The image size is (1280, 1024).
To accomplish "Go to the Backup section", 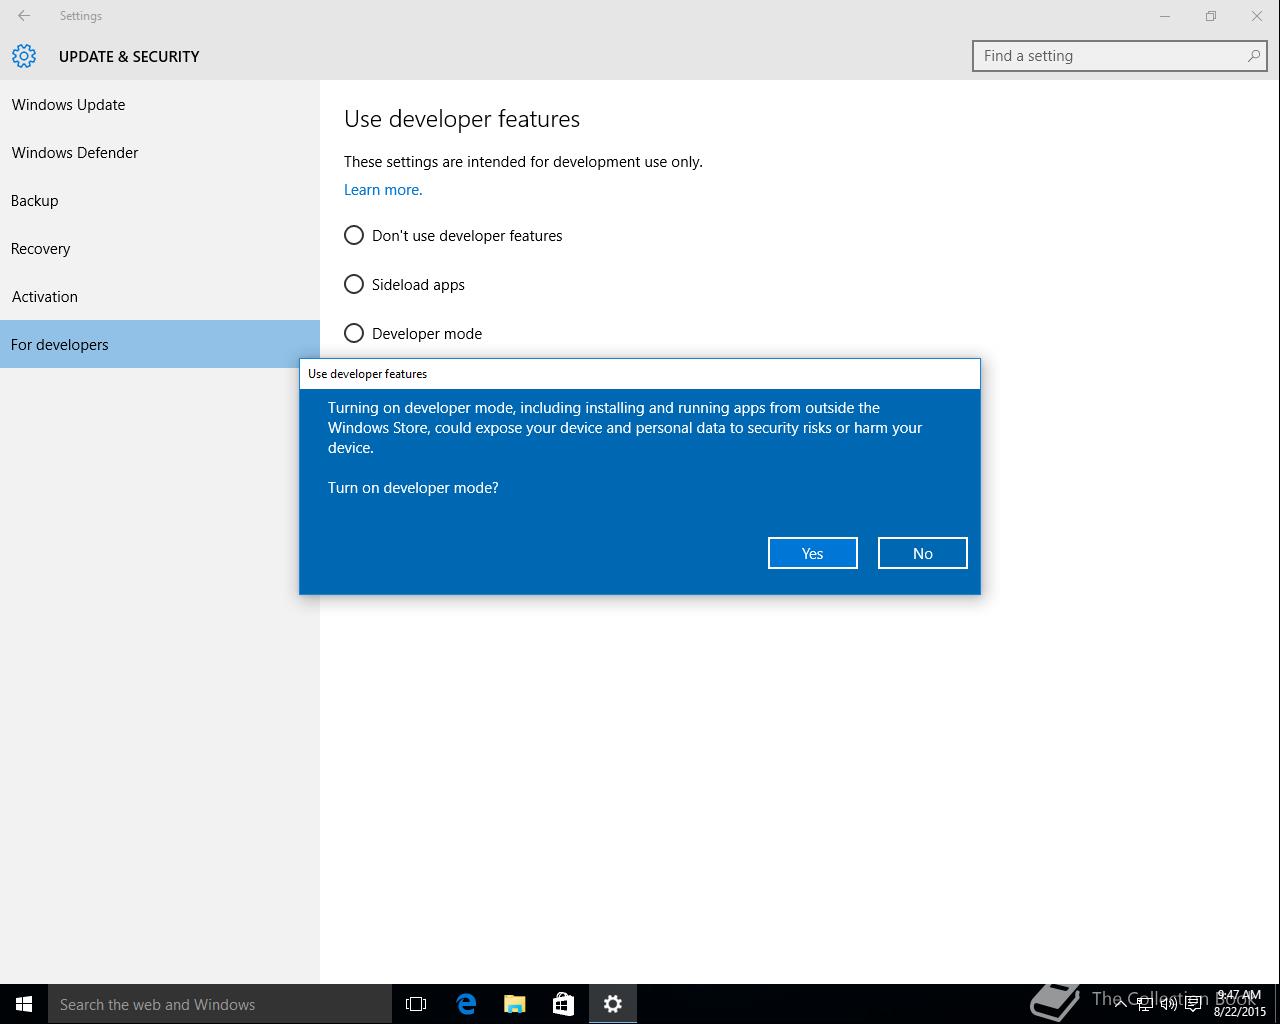I will (x=160, y=201).
